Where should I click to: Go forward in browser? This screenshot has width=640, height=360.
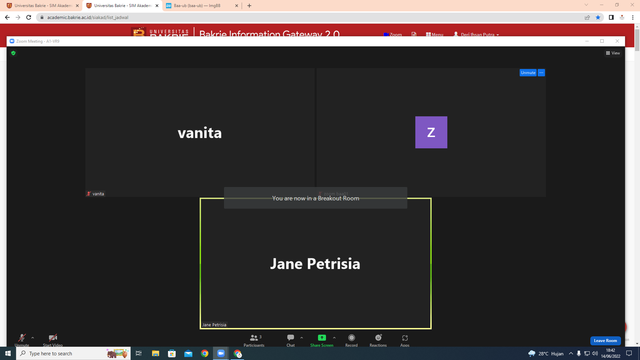point(18,18)
